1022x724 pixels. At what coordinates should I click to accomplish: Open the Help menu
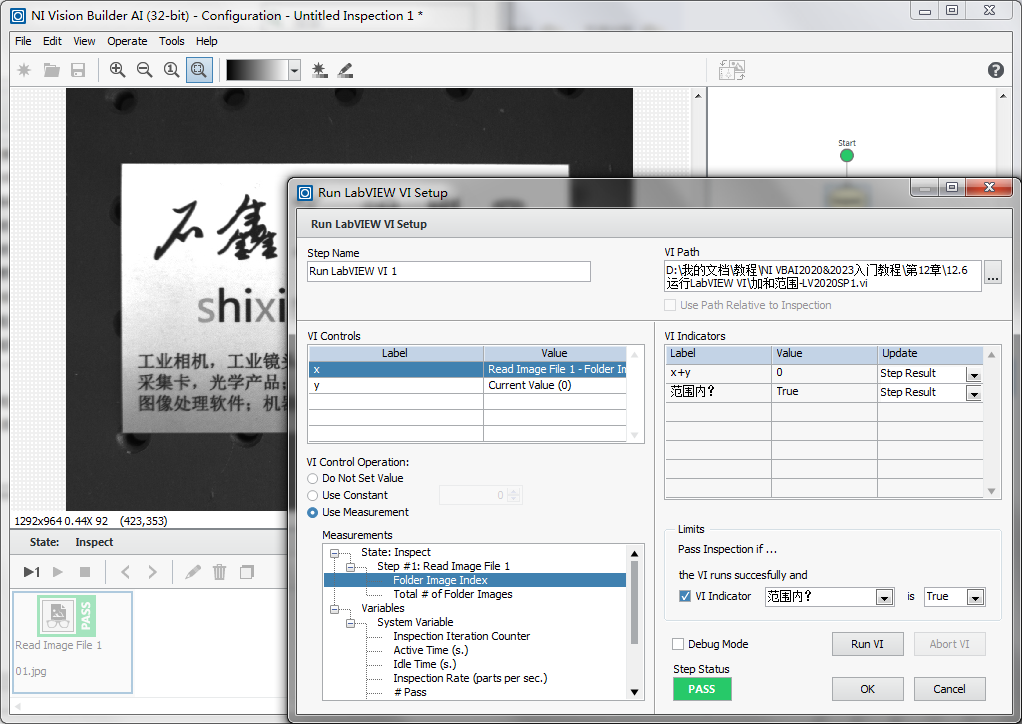pos(207,41)
